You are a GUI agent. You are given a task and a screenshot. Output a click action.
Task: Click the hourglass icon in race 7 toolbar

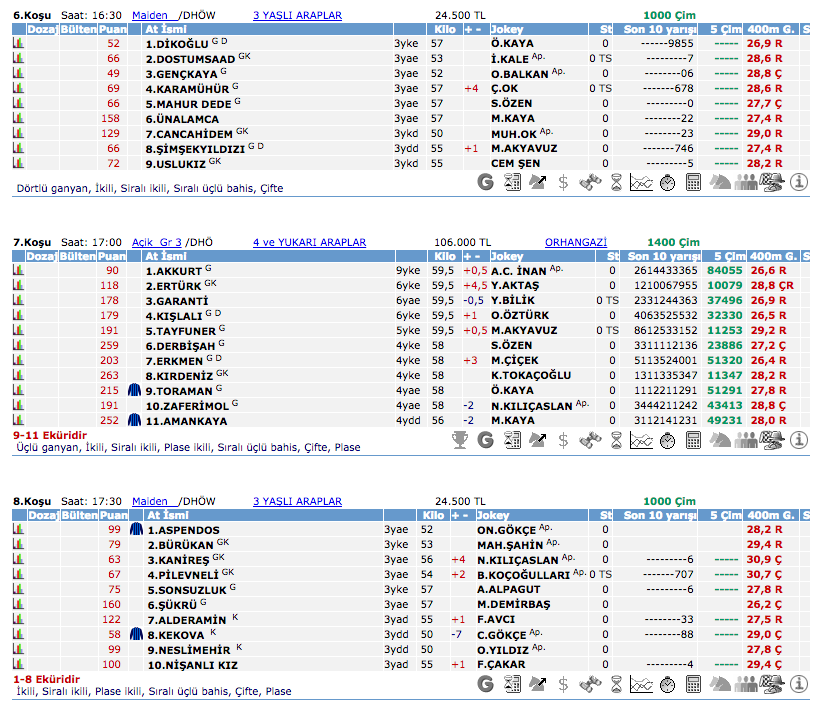617,438
